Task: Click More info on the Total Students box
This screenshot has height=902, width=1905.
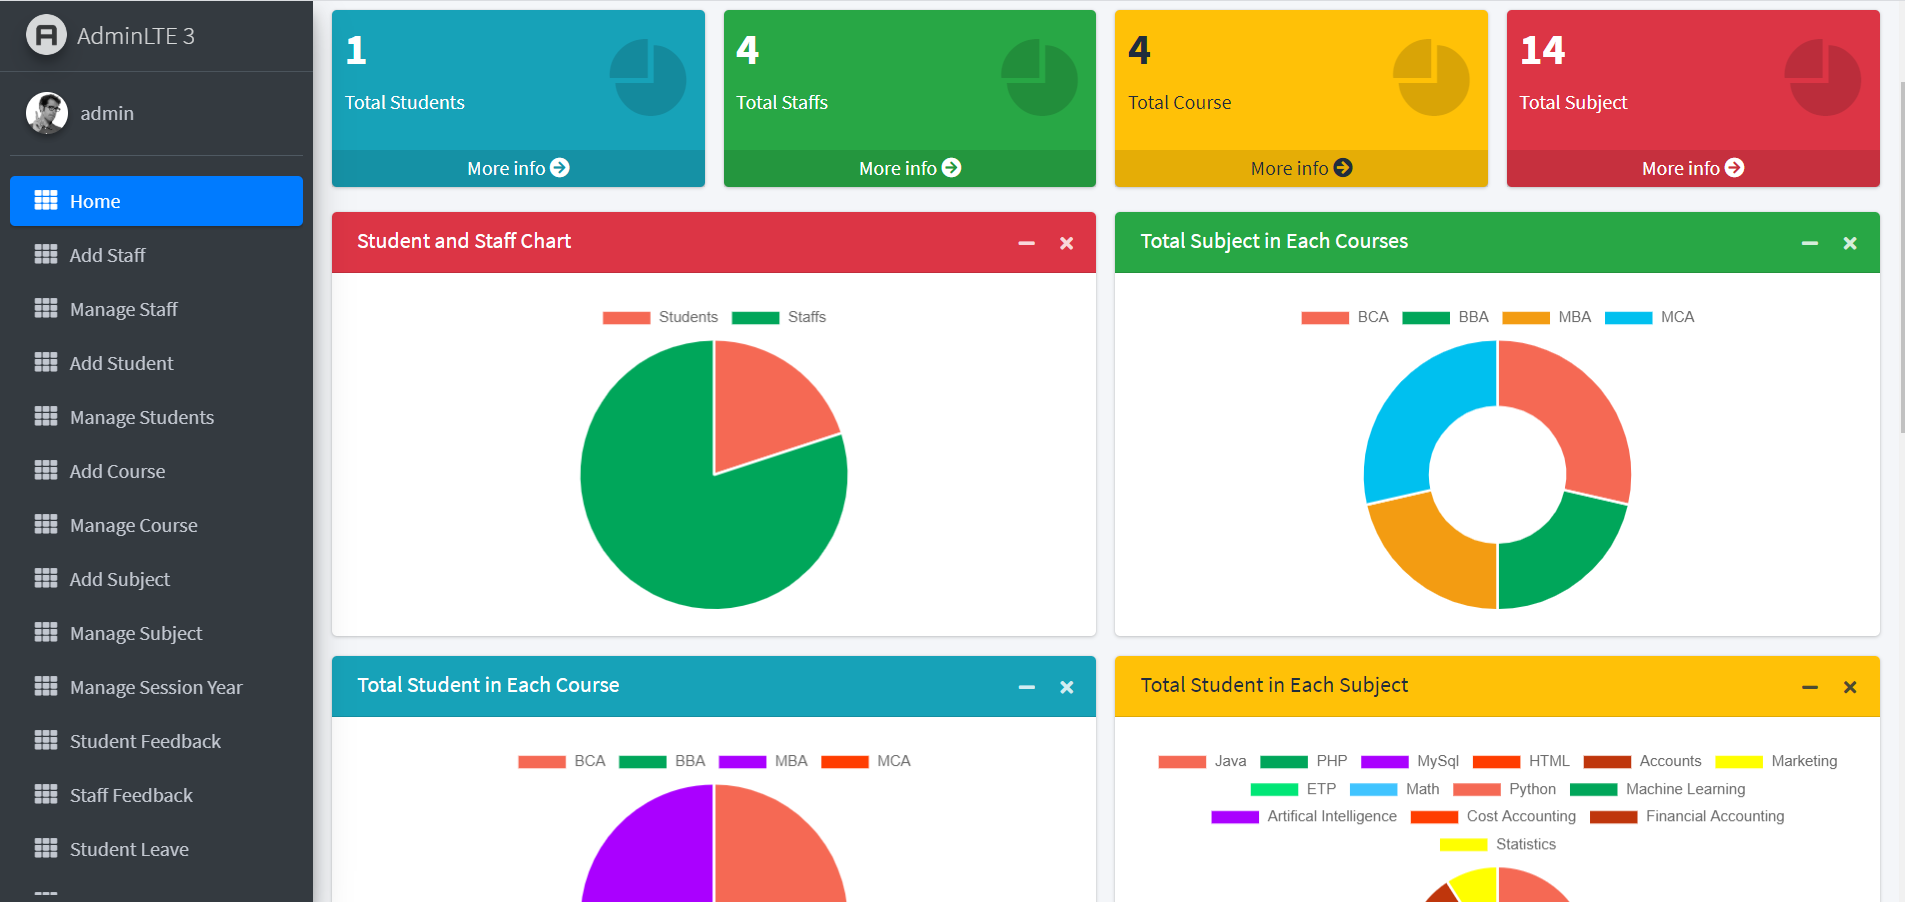Action: coord(517,168)
